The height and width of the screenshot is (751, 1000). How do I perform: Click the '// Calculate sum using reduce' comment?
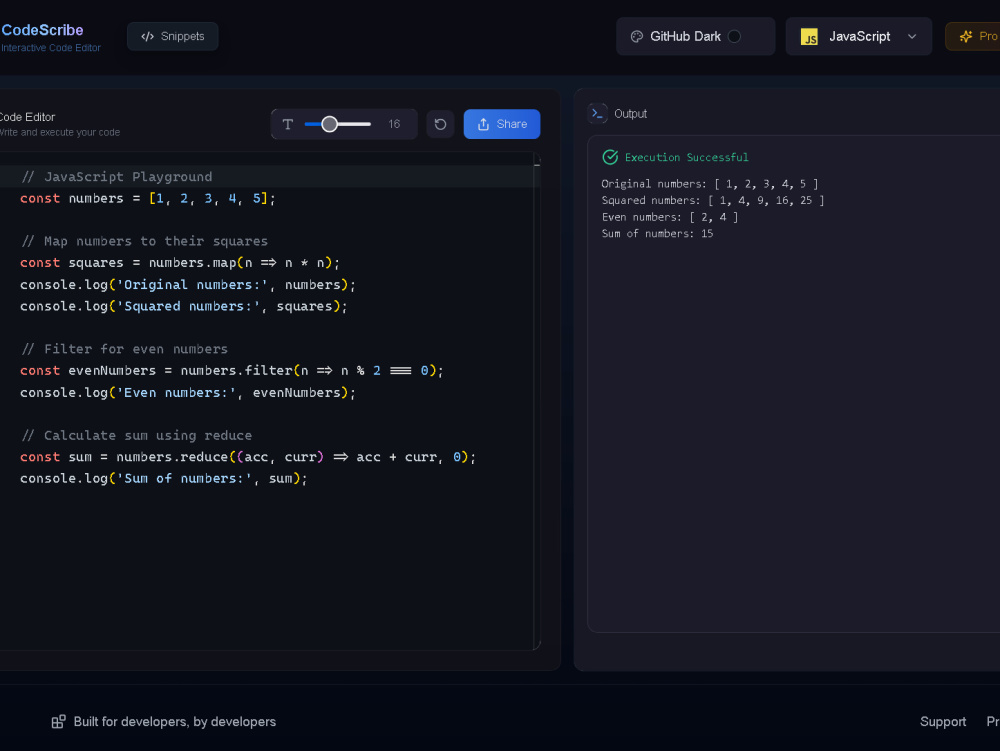point(136,435)
